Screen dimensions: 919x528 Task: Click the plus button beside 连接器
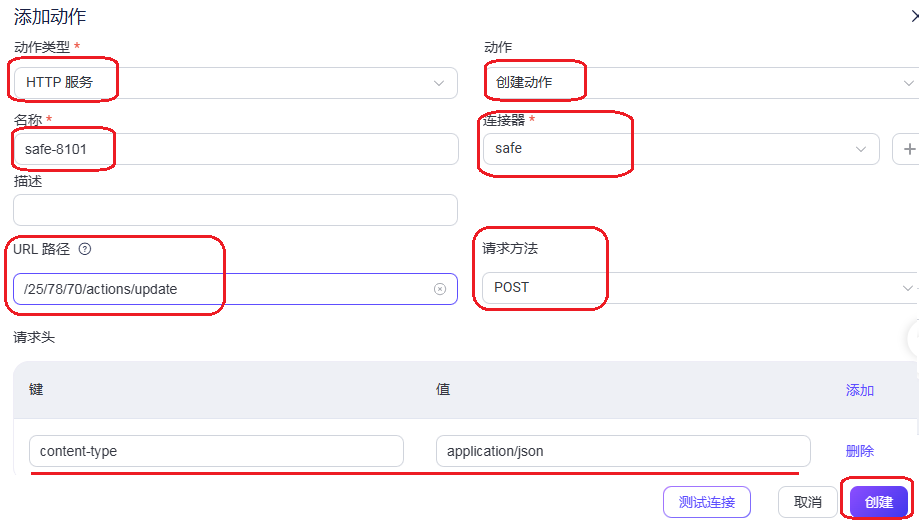point(908,149)
